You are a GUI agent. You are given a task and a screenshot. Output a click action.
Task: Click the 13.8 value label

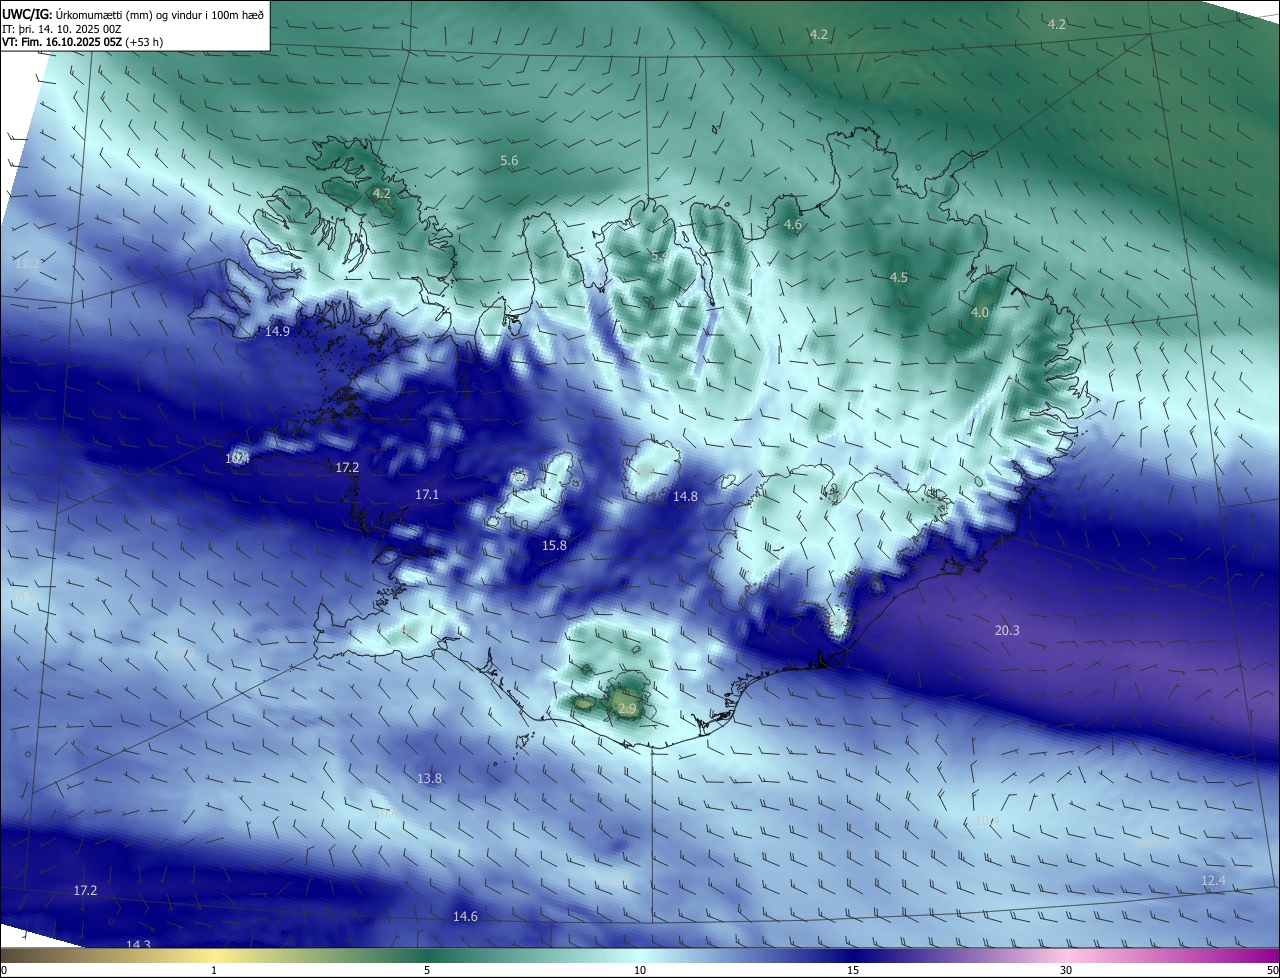coord(429,778)
